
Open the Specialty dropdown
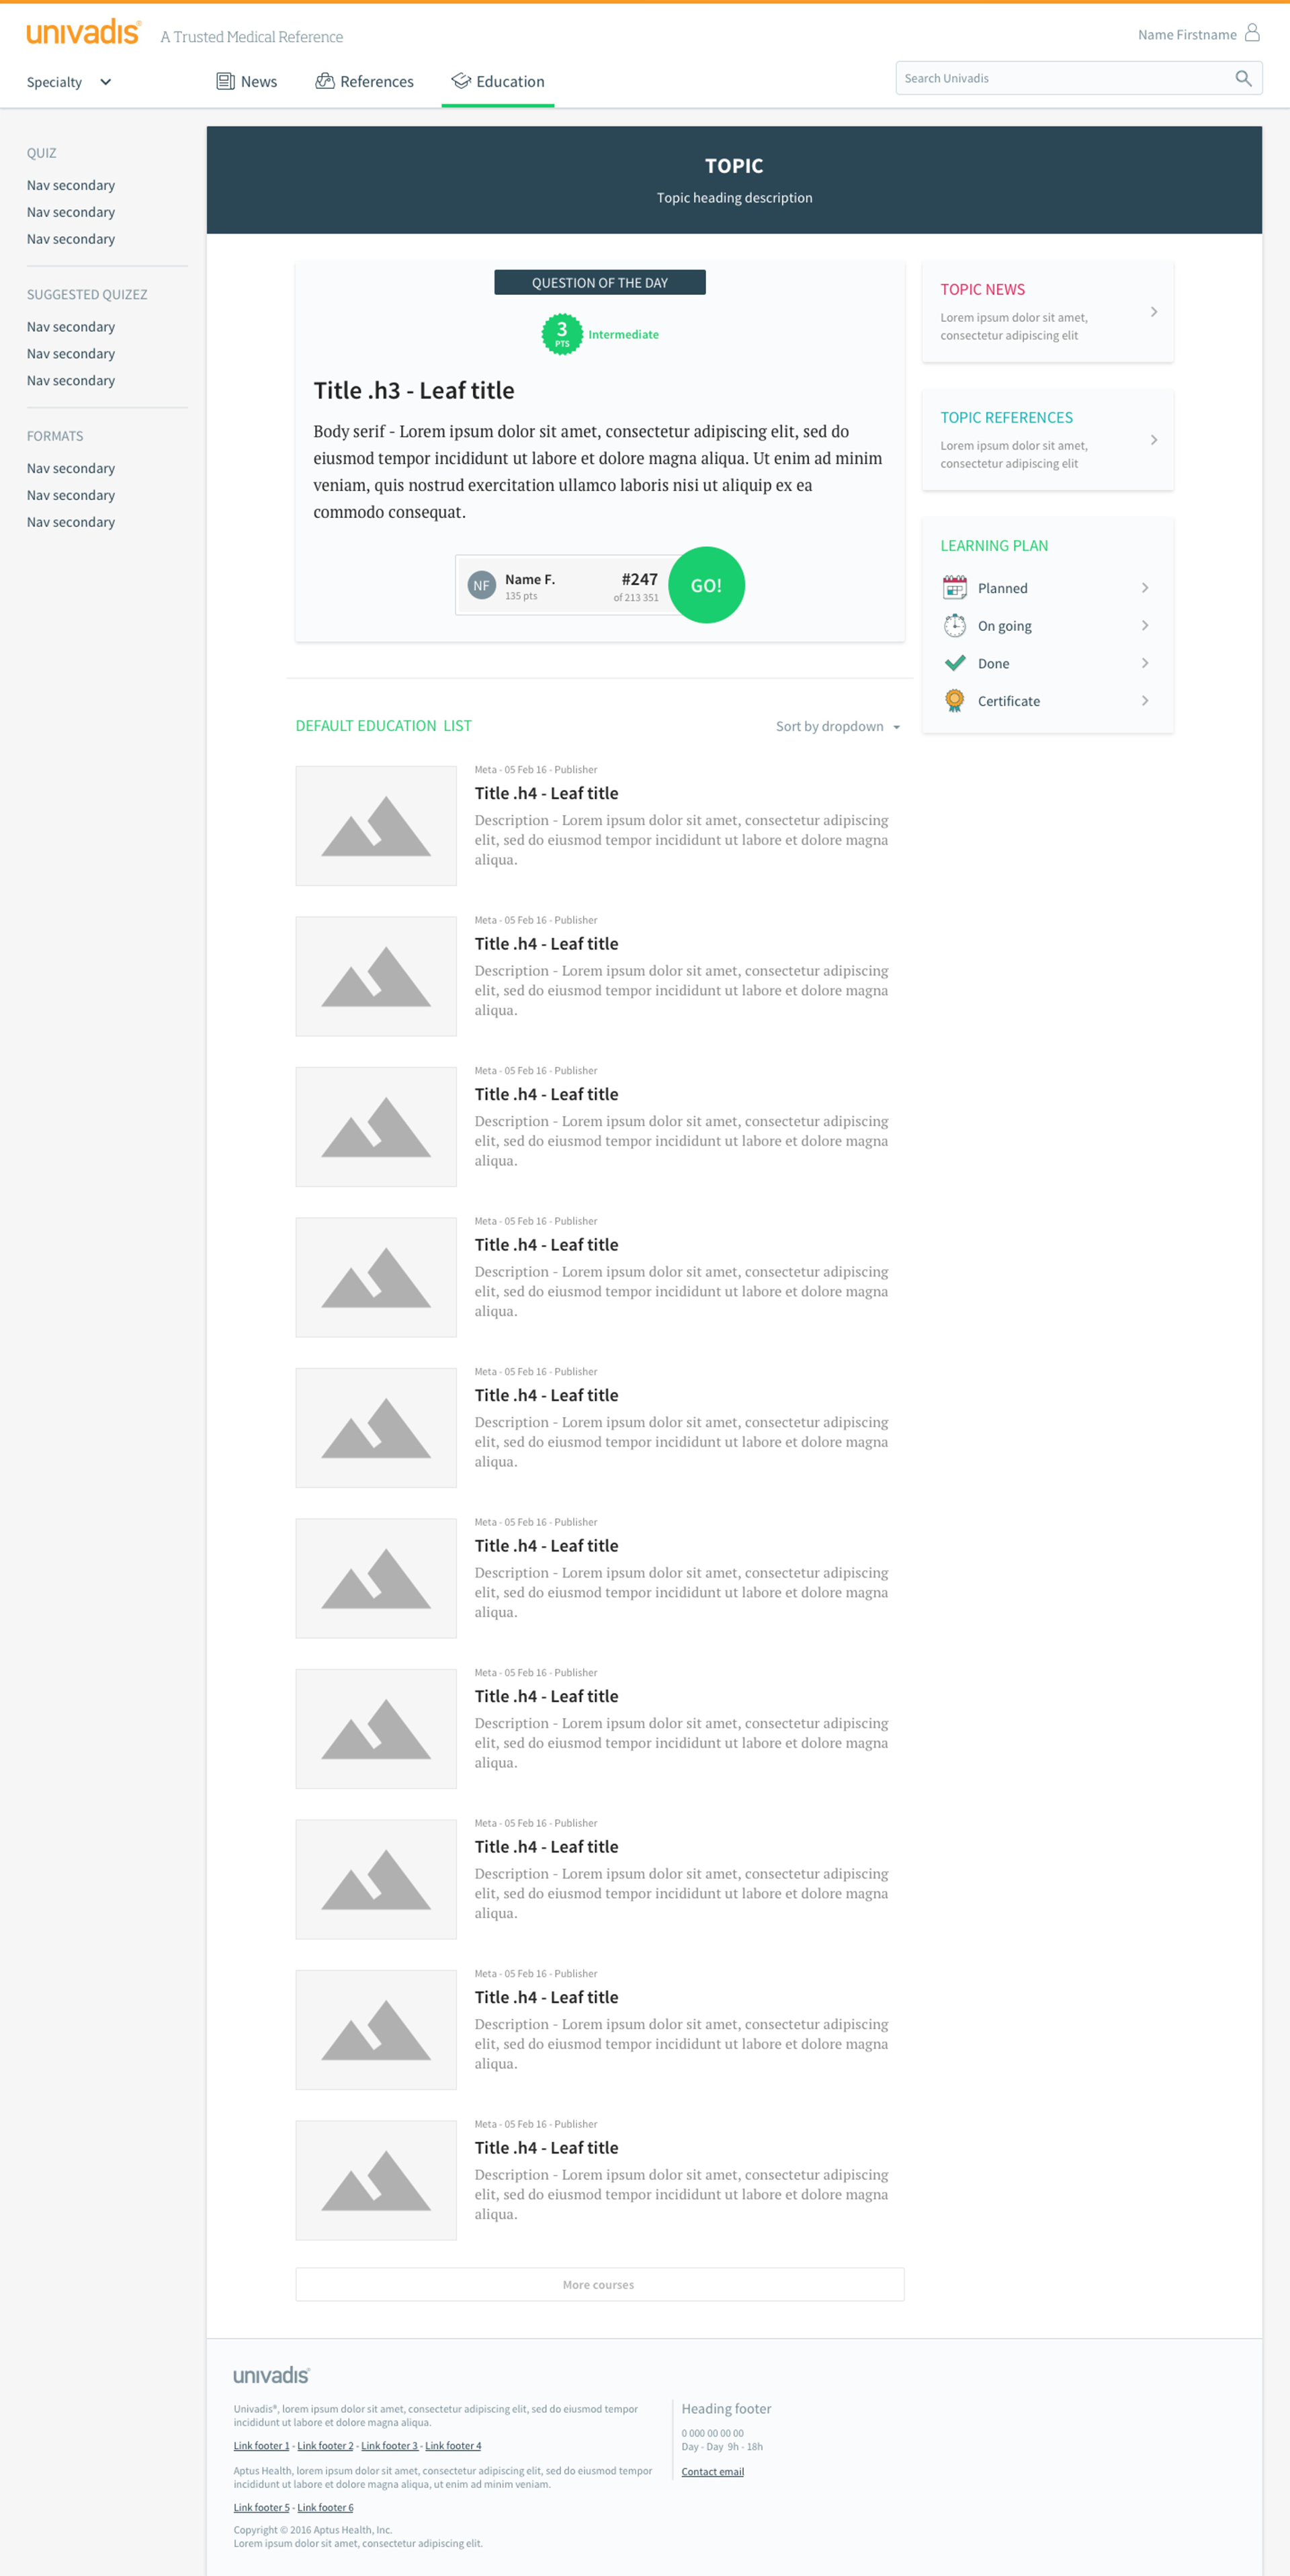[69, 82]
